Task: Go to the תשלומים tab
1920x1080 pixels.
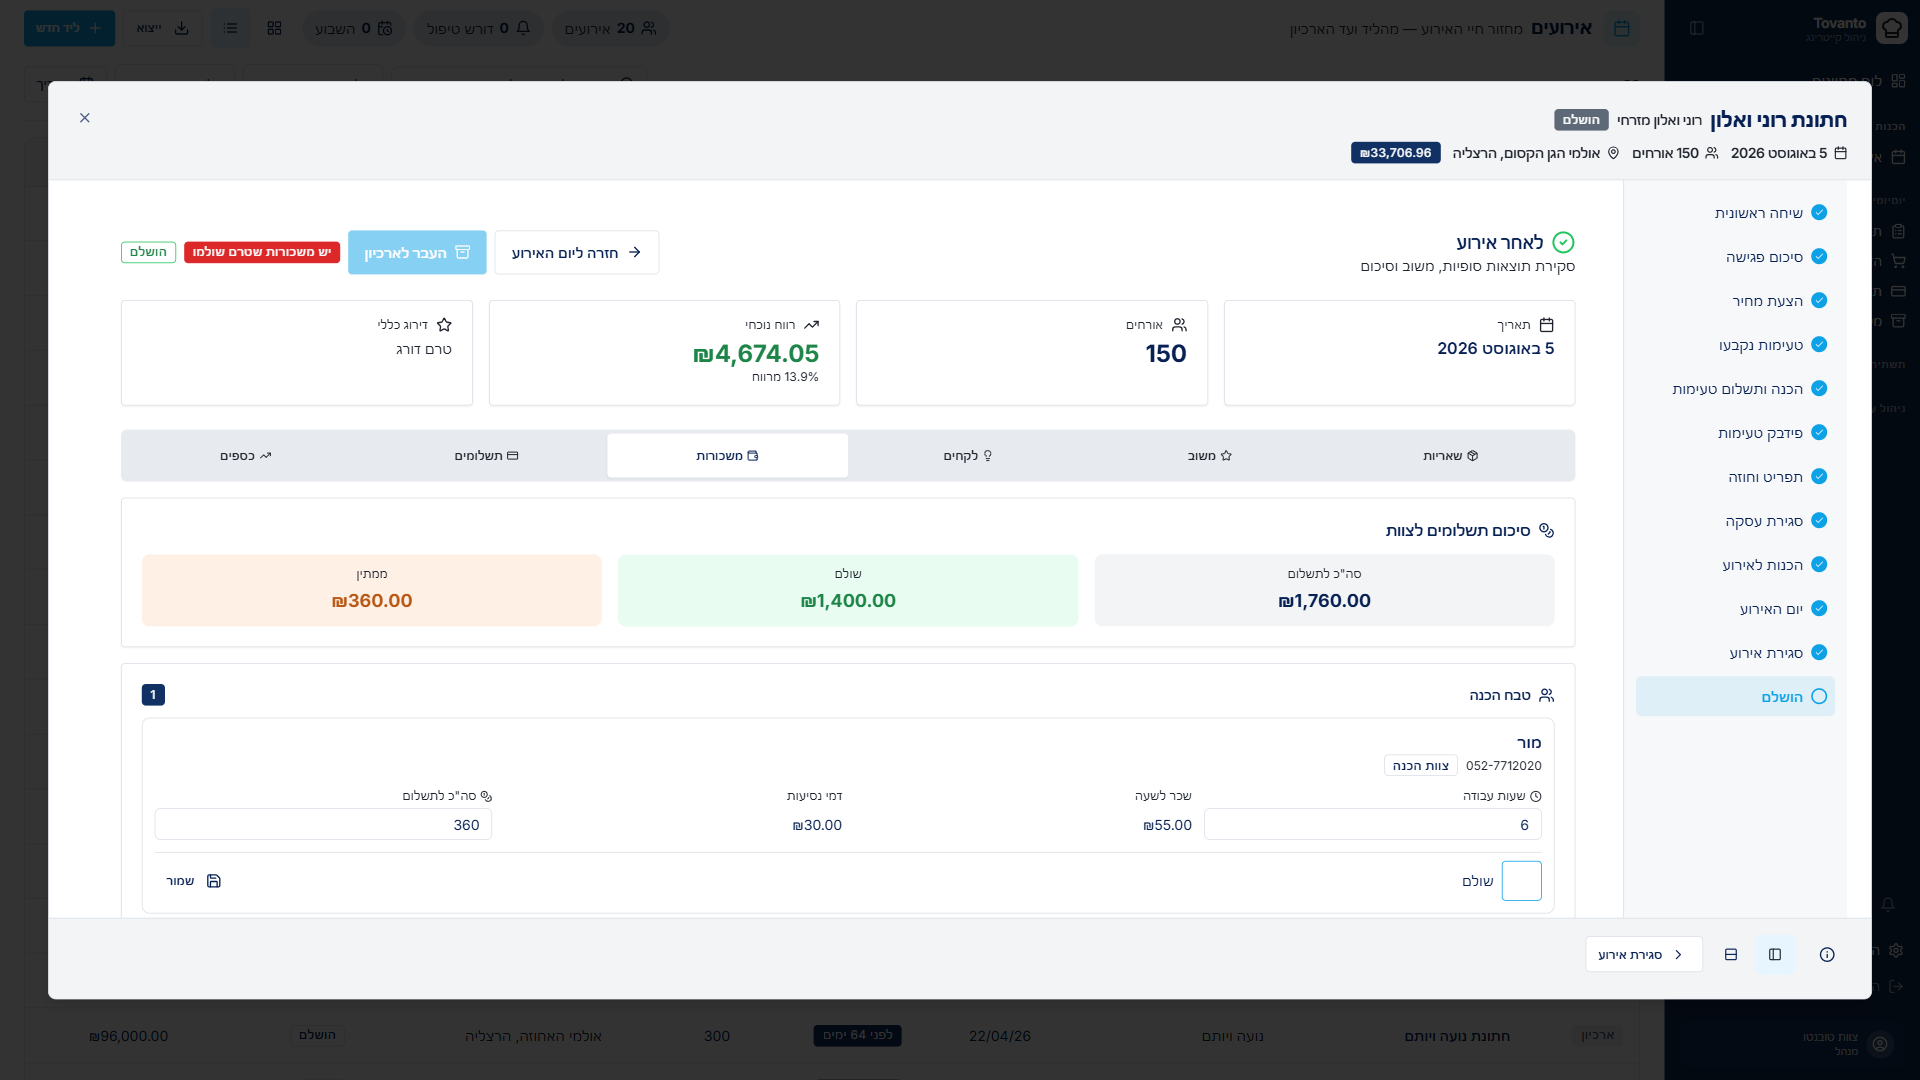Action: 487,456
